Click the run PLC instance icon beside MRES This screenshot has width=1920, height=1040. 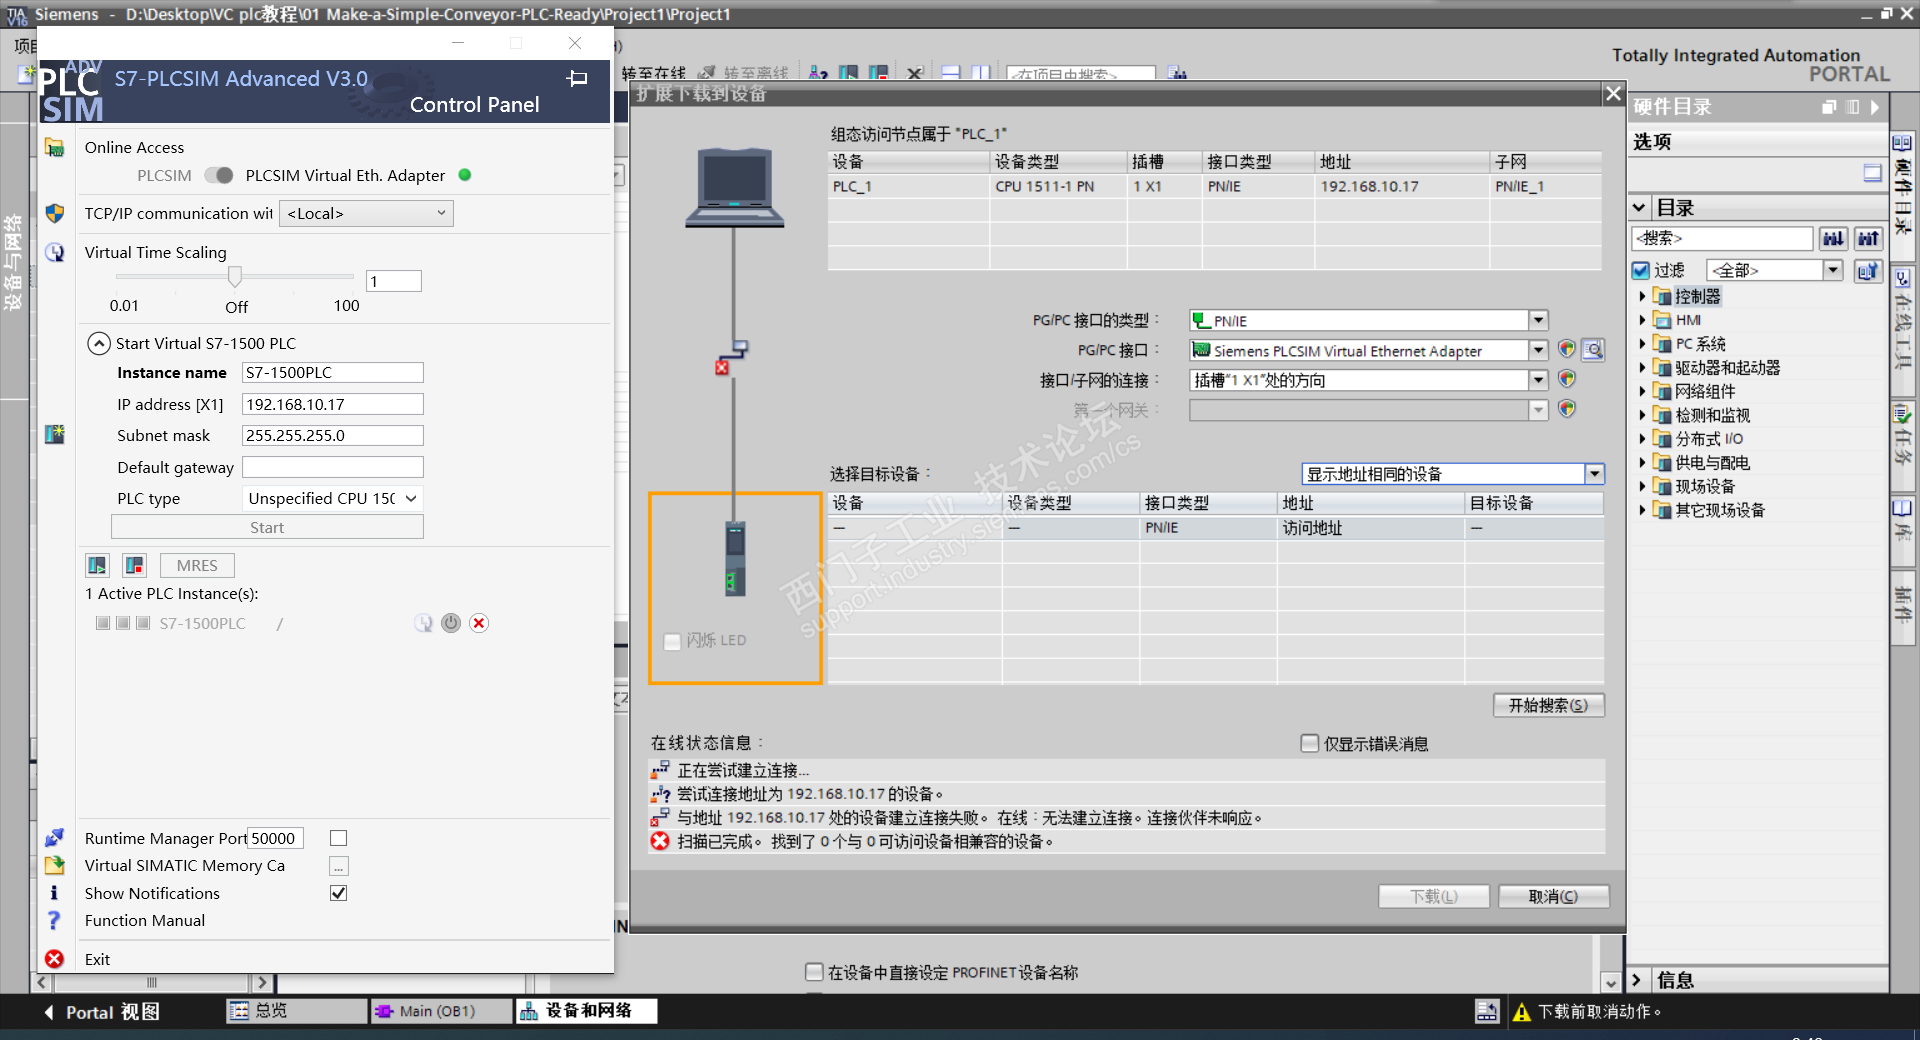(x=97, y=566)
